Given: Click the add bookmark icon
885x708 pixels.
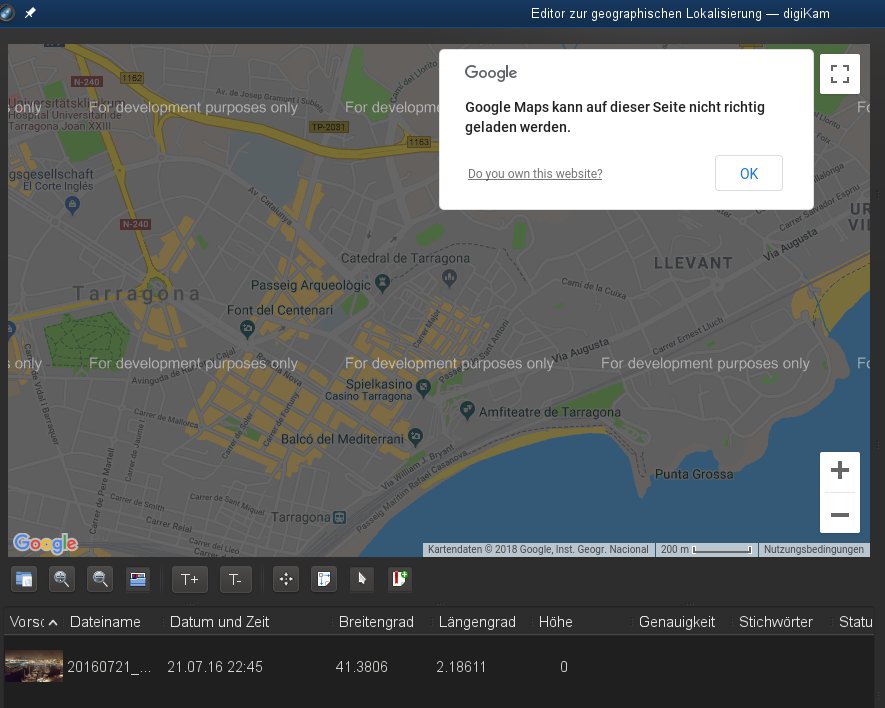Looking at the screenshot, I should (x=400, y=578).
